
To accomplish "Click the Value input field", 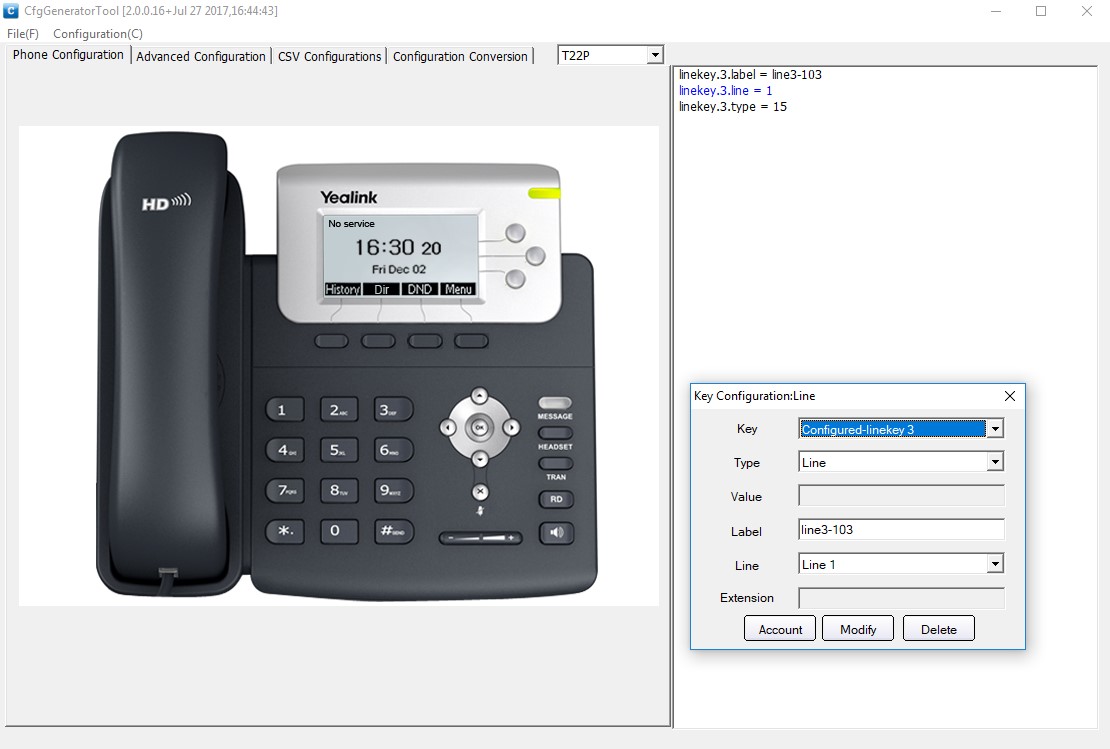I will pyautogui.click(x=901, y=496).
